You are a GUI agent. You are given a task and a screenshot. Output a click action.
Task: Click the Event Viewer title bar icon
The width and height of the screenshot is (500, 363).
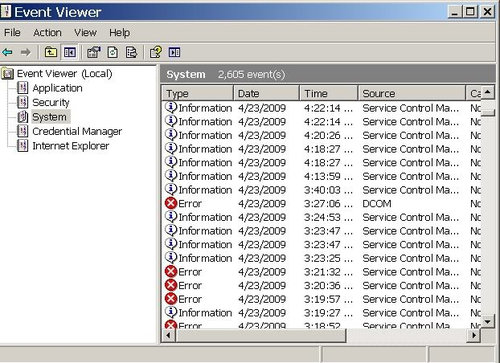(6, 11)
